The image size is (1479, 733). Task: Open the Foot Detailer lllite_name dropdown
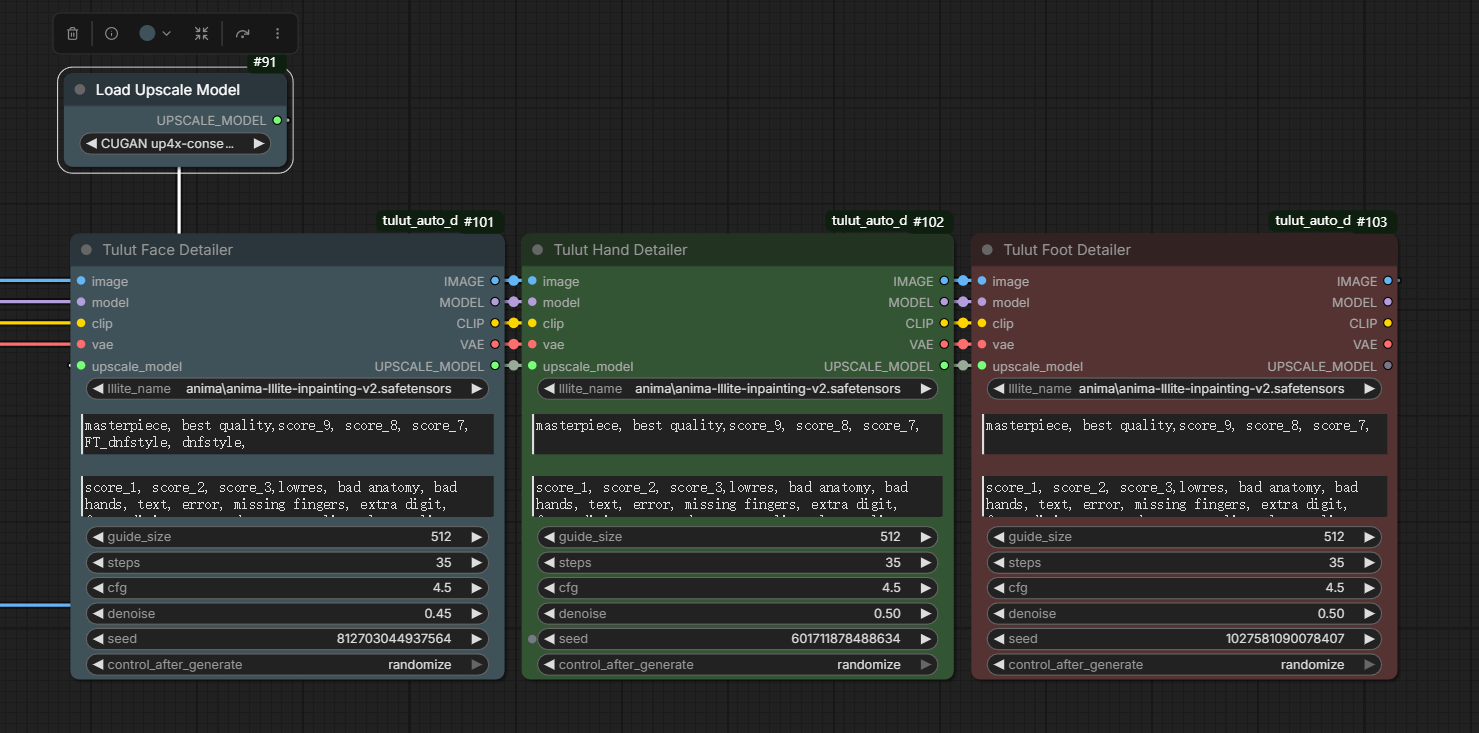1184,389
